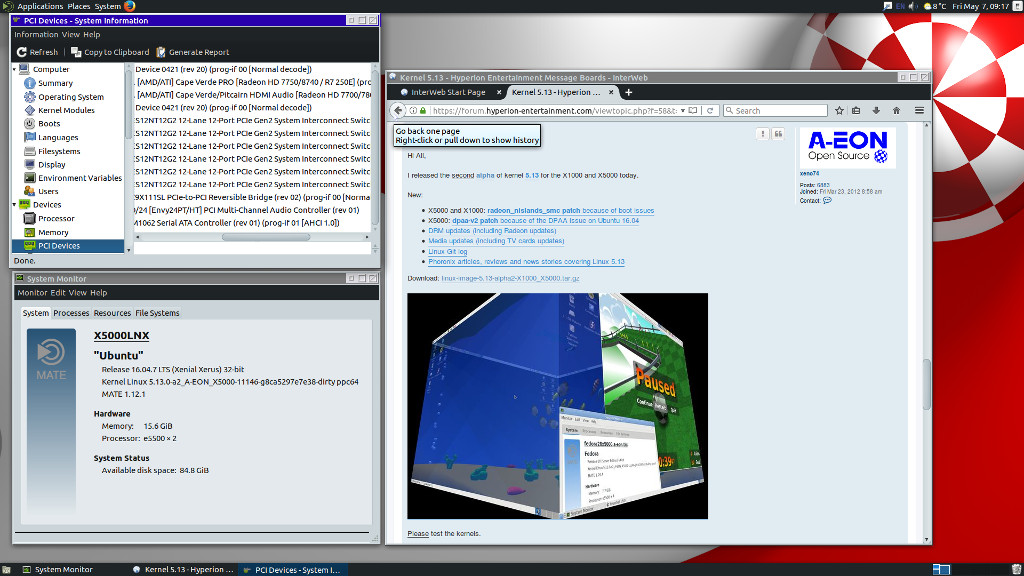Open the Linux Git log link
This screenshot has height=576, width=1024.
(x=447, y=251)
